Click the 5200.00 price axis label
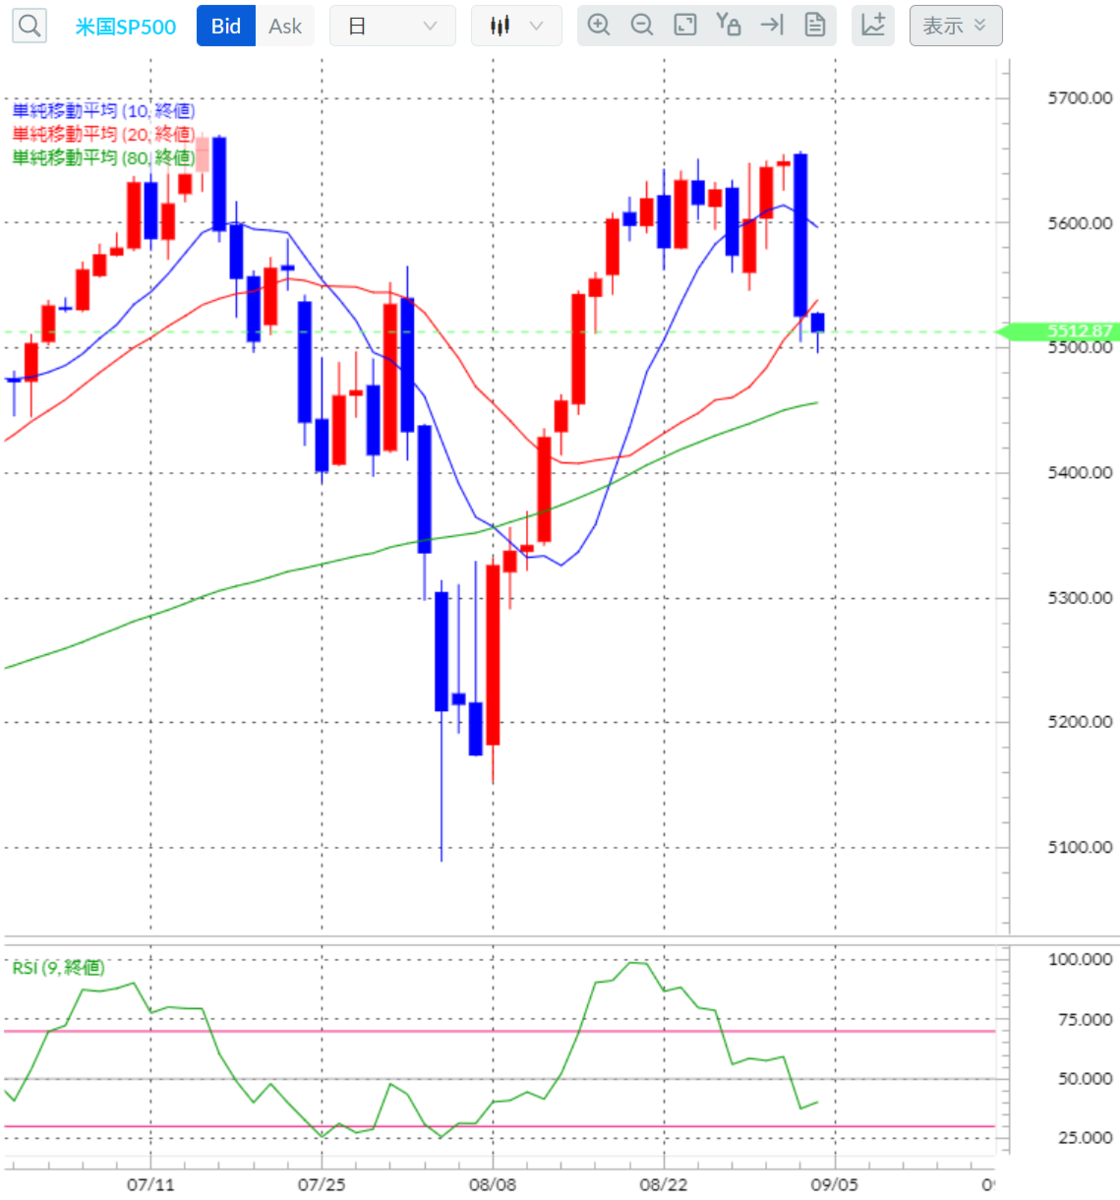1120x1200 pixels. pyautogui.click(x=1080, y=722)
